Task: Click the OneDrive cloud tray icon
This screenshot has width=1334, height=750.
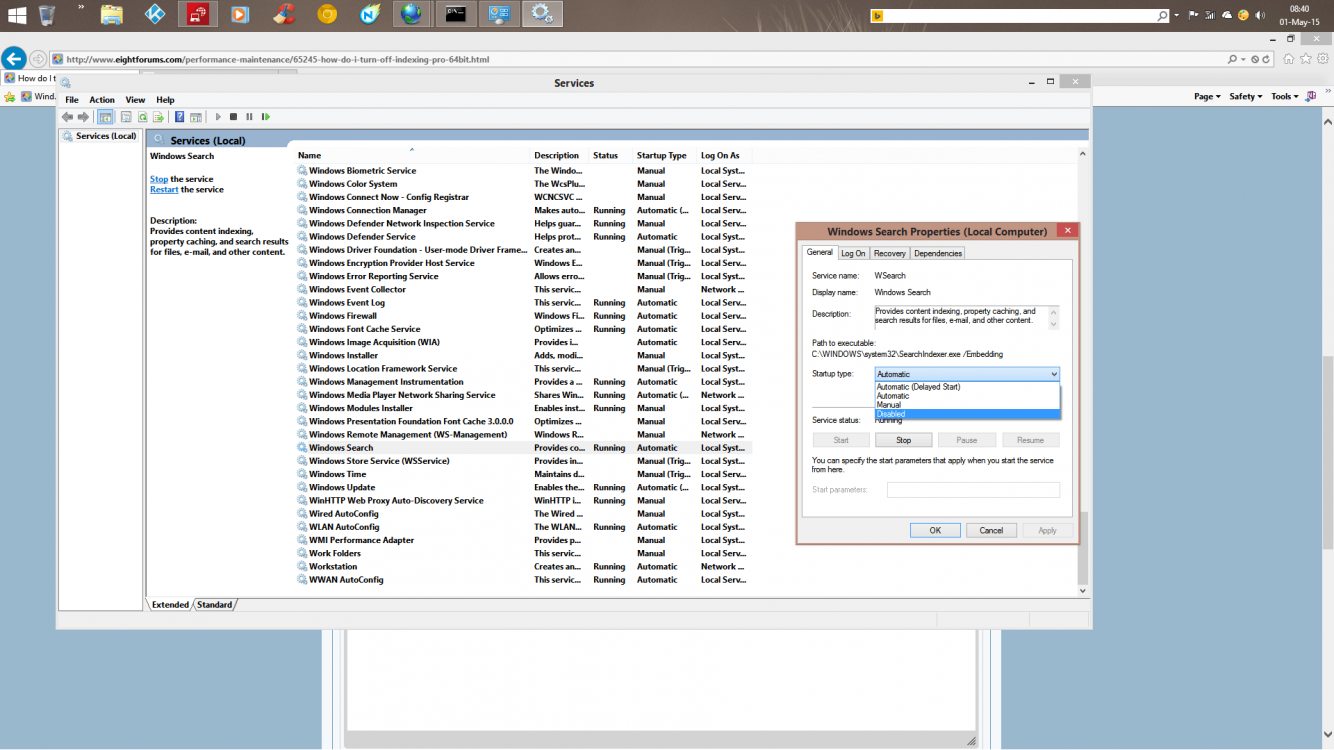Action: pos(1227,15)
